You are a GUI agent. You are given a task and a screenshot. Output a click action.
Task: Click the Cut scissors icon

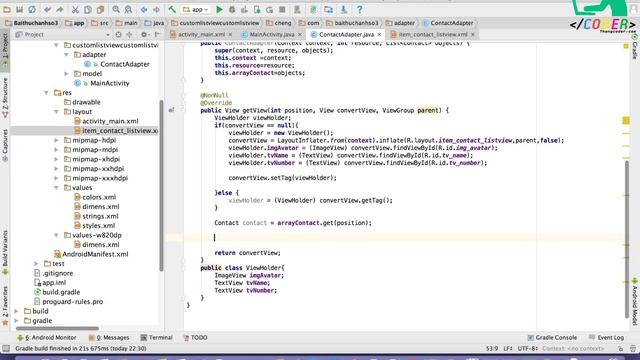click(x=76, y=9)
